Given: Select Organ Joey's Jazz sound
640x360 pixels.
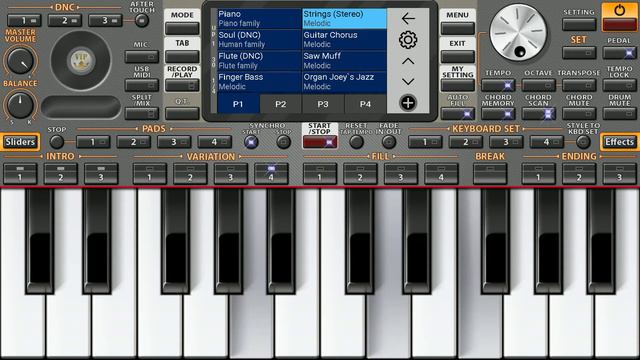Looking at the screenshot, I should pos(344,82).
